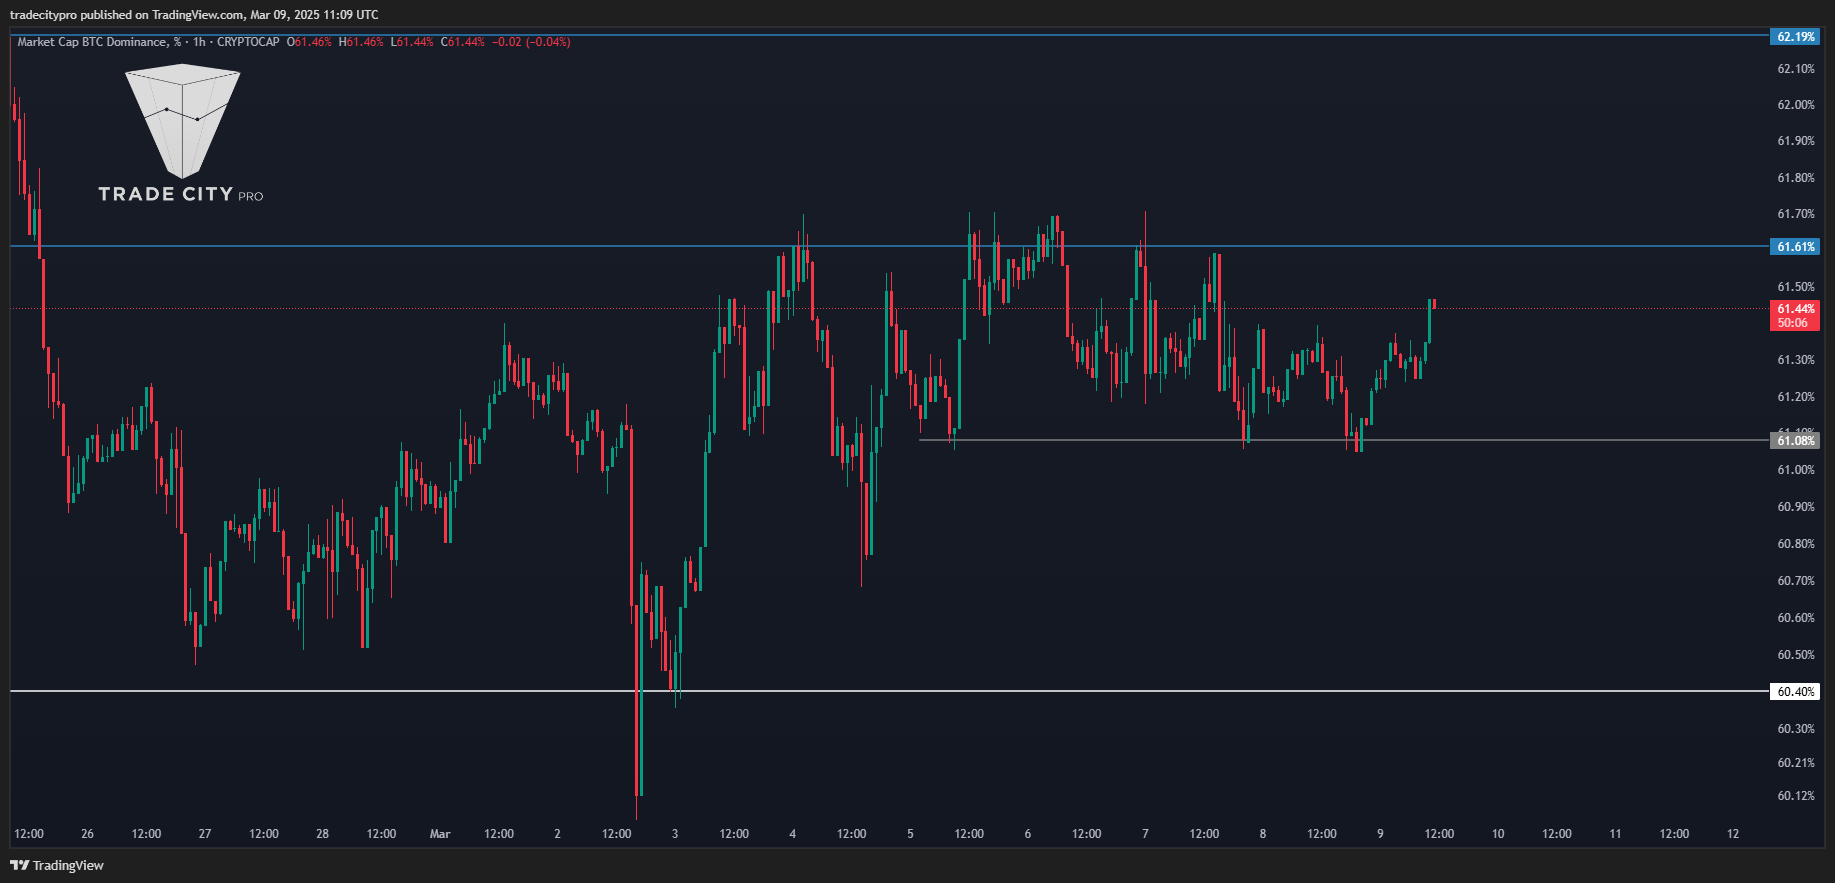Click the close value C61.44%
This screenshot has width=1835, height=883.
tap(463, 42)
